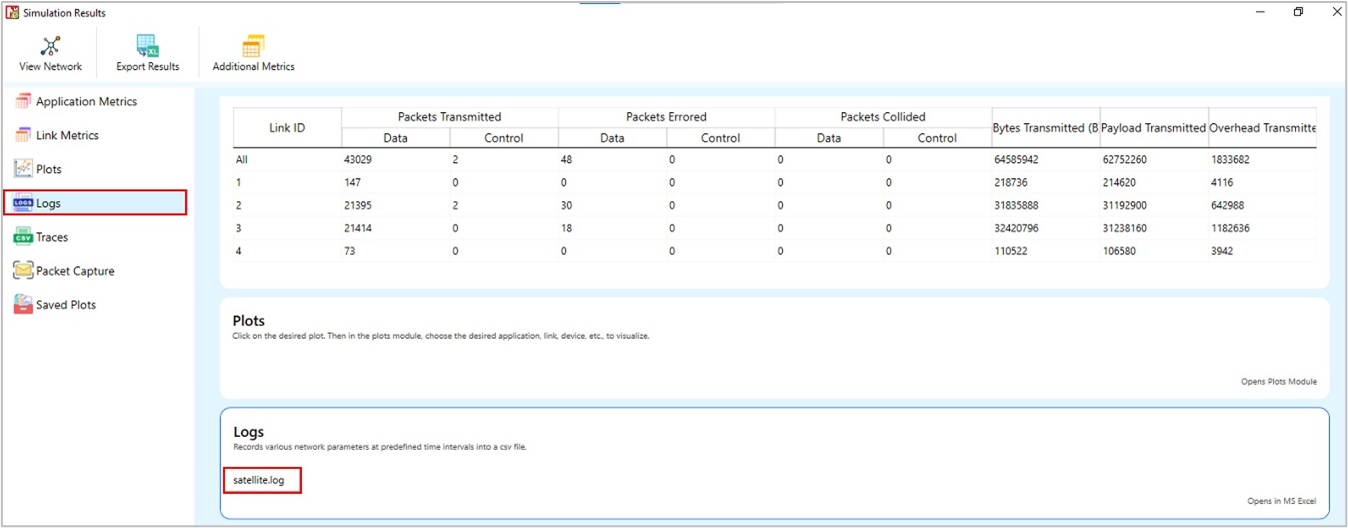Open Application Metrics in the sidebar
The image size is (1348, 528).
[x=86, y=101]
